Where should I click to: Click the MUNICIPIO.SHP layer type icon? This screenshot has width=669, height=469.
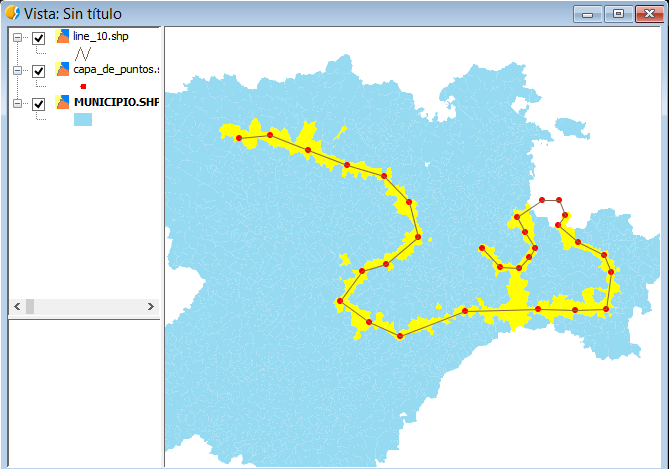pos(63,103)
